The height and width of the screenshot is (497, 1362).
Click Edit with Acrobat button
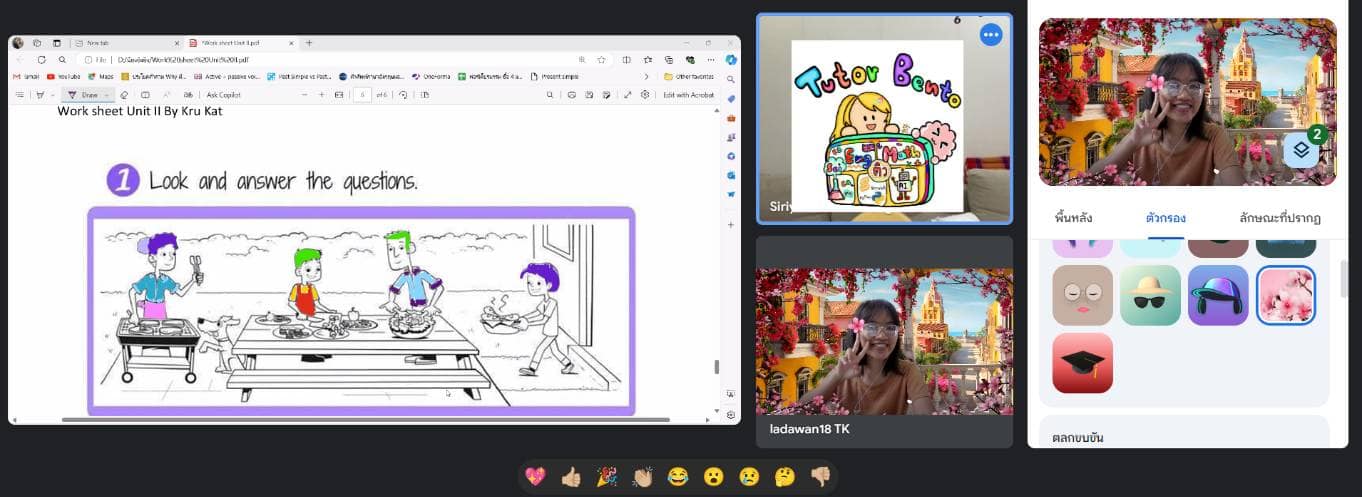pos(688,95)
